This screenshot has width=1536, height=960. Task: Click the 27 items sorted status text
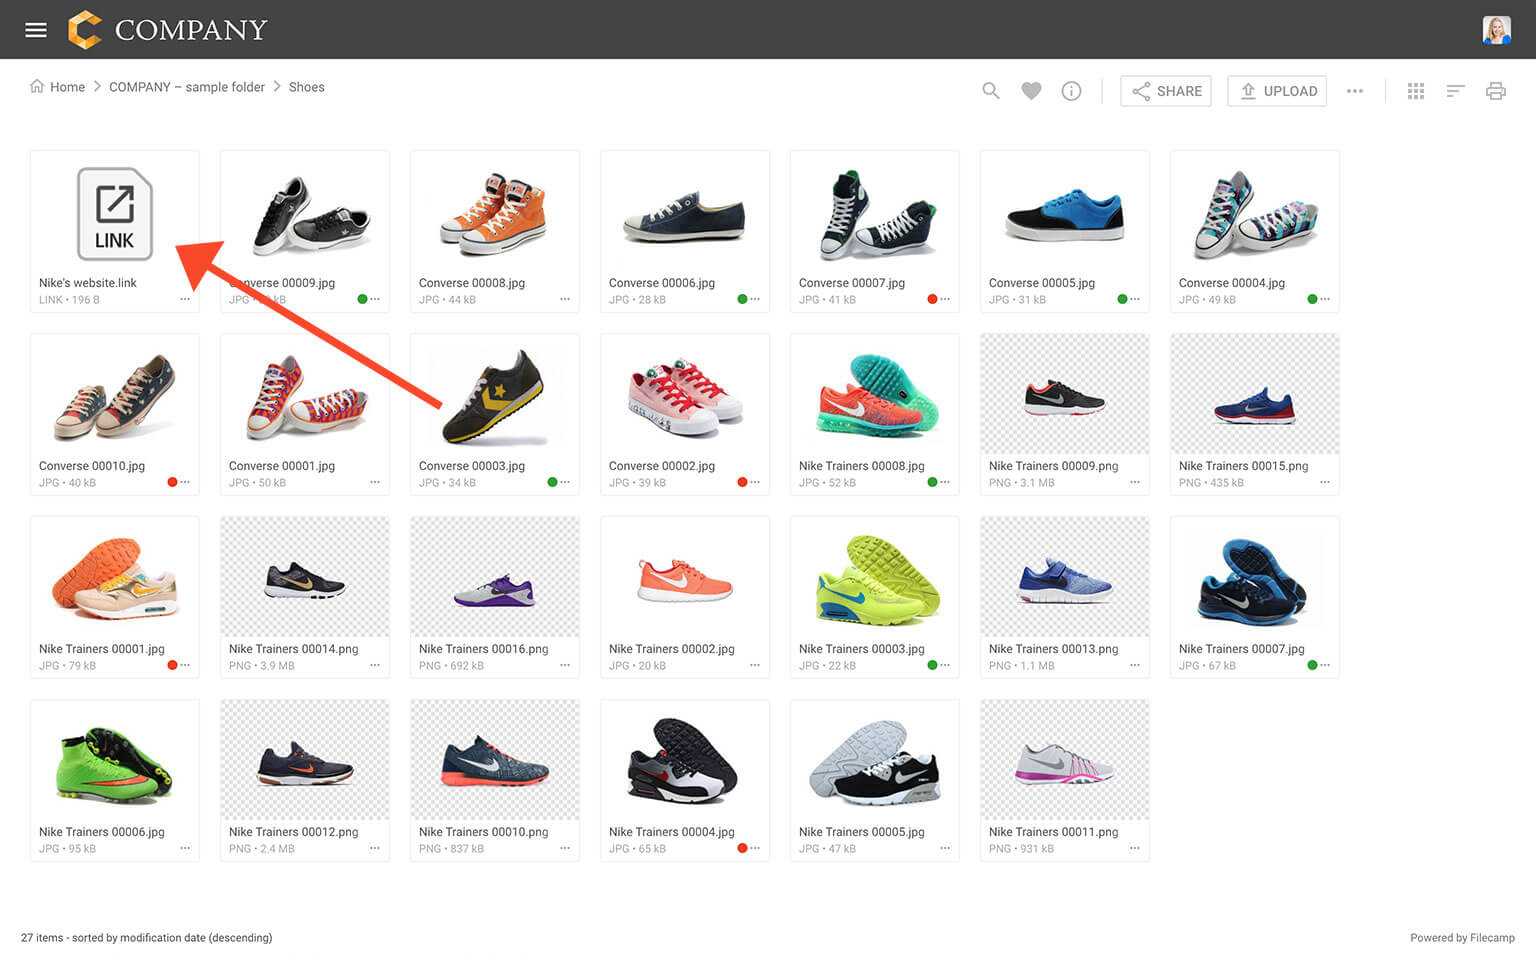(147, 938)
